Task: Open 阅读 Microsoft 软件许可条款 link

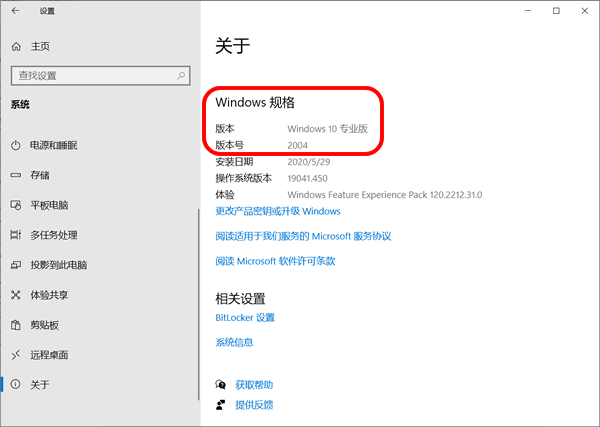Action: [x=275, y=261]
